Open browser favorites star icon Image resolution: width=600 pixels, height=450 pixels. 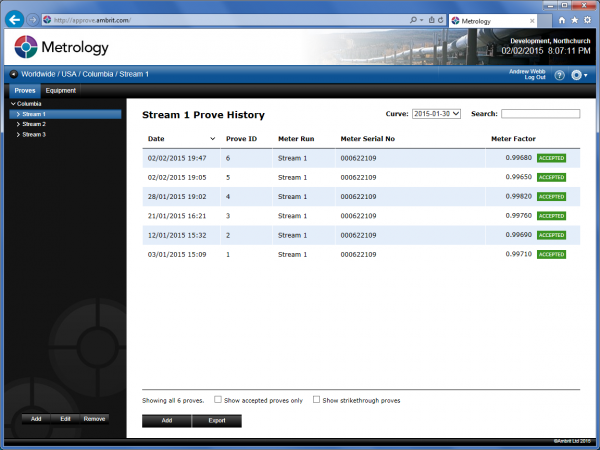tap(574, 20)
